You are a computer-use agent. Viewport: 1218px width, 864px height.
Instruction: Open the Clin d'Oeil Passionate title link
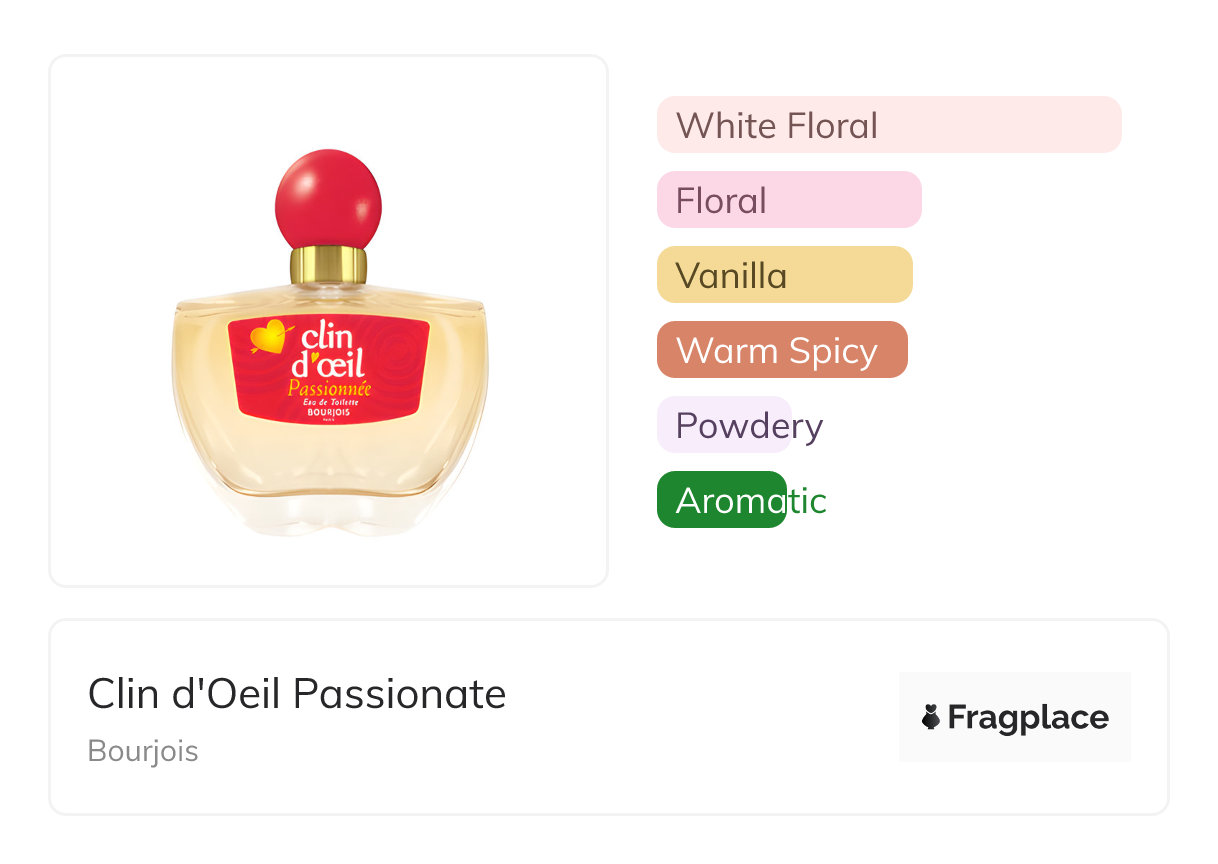pos(297,694)
